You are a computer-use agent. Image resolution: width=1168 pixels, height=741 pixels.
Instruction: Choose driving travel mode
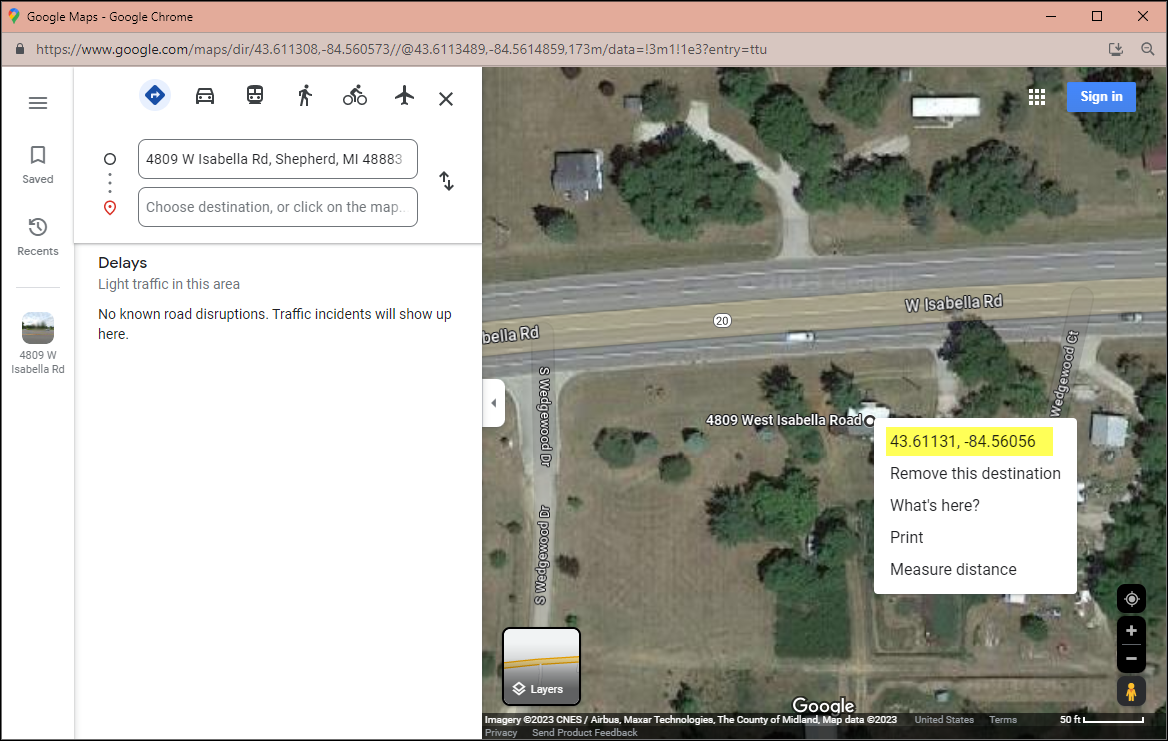pyautogui.click(x=205, y=96)
